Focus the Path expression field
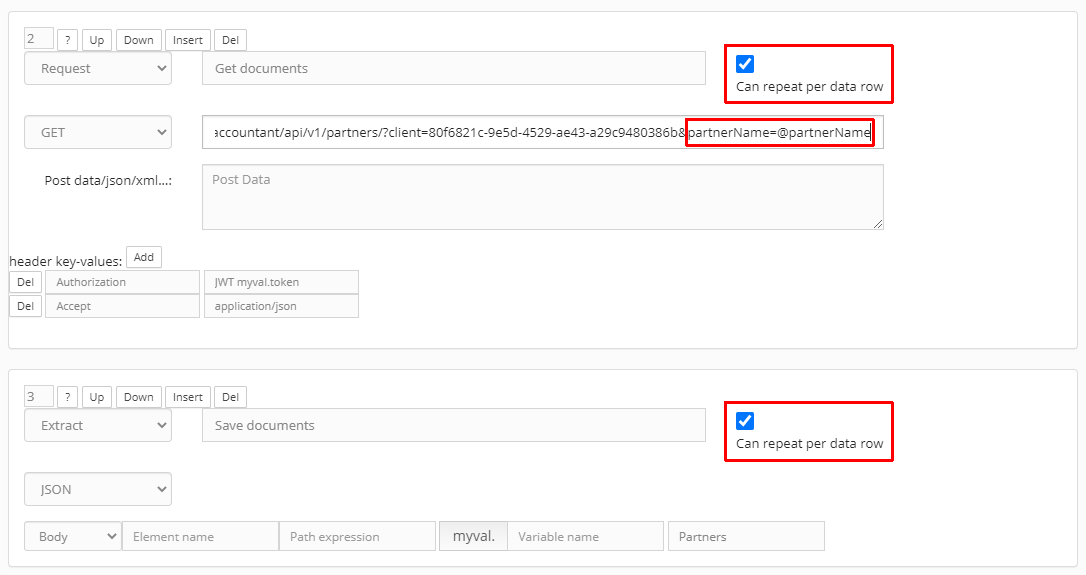 coord(357,536)
